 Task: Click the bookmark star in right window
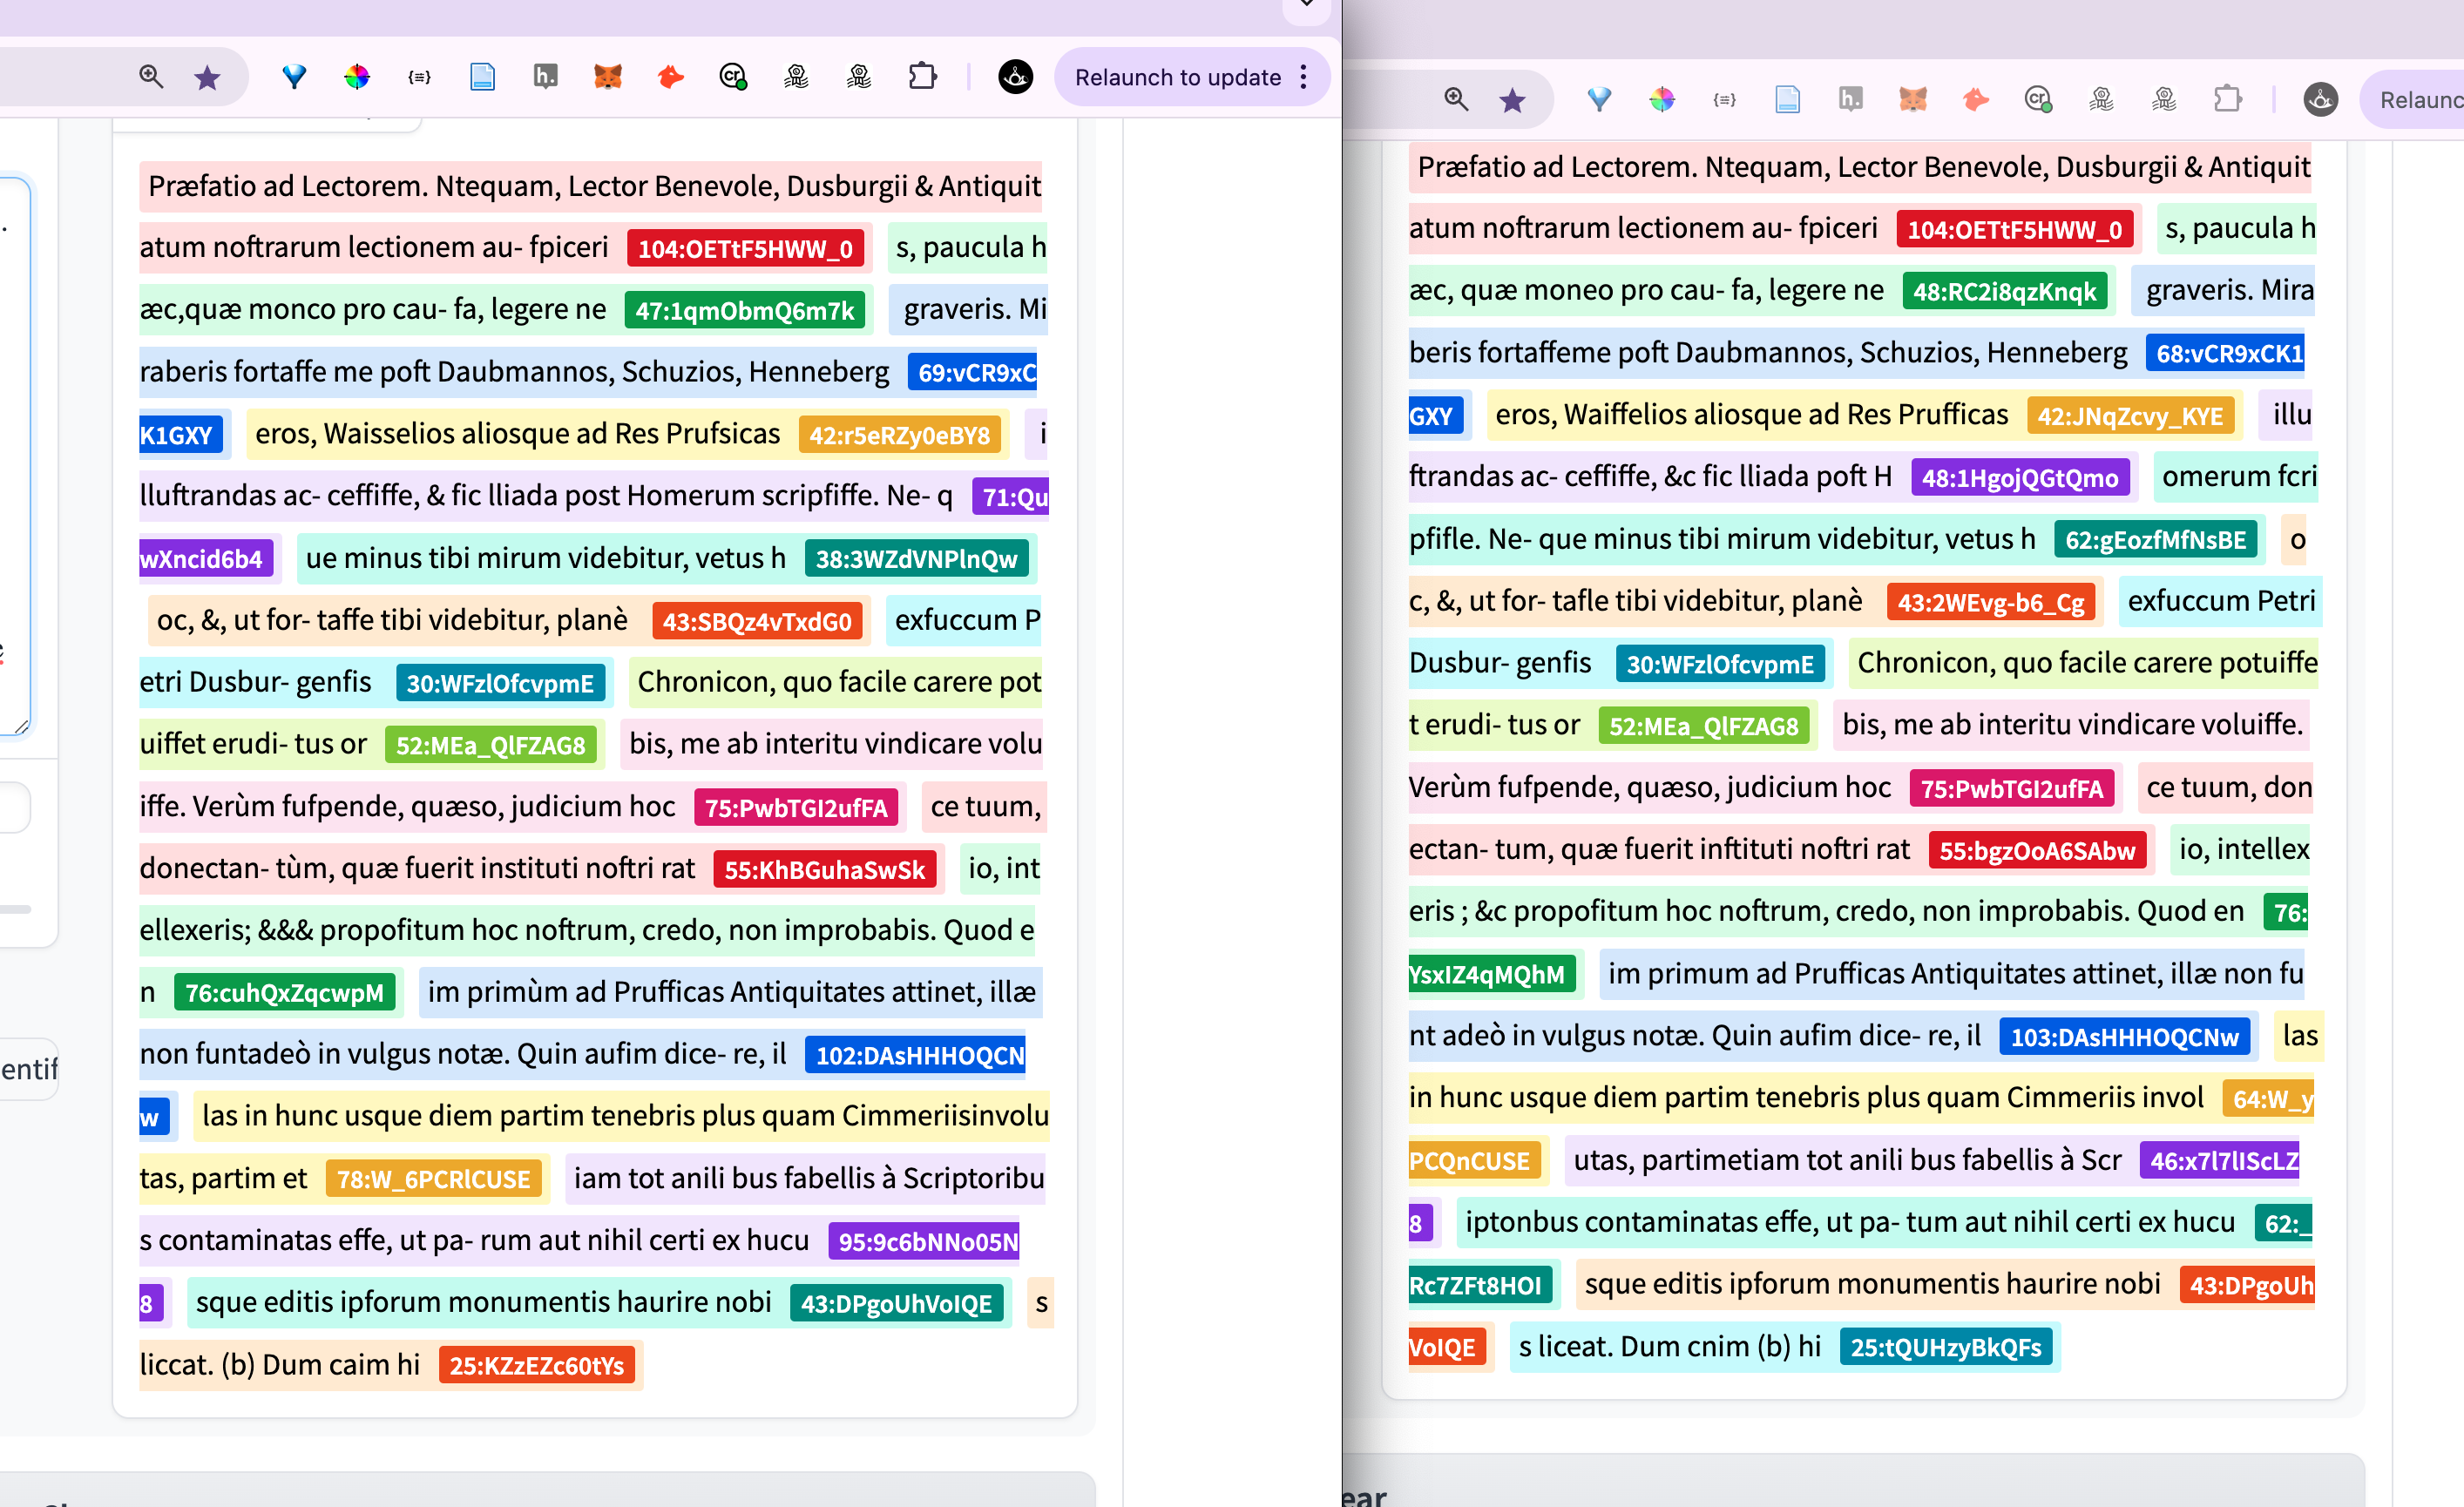pyautogui.click(x=1513, y=100)
